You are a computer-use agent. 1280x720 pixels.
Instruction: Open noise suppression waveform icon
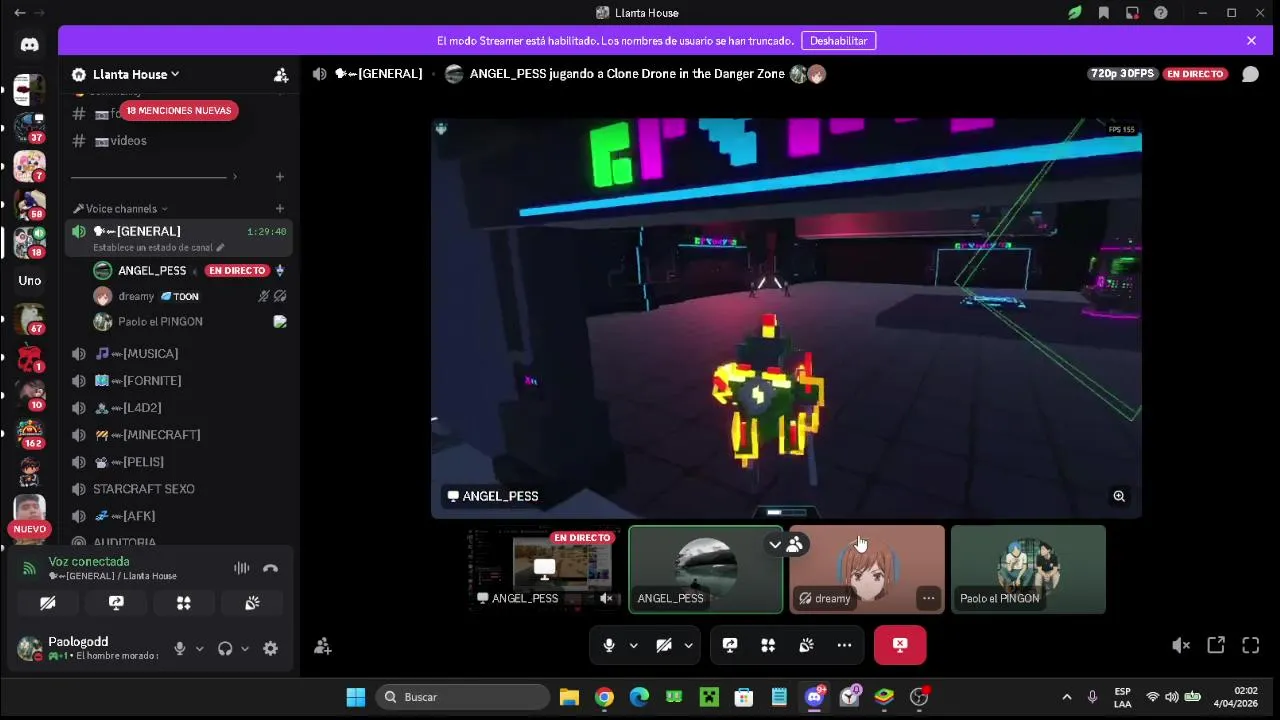[242, 568]
